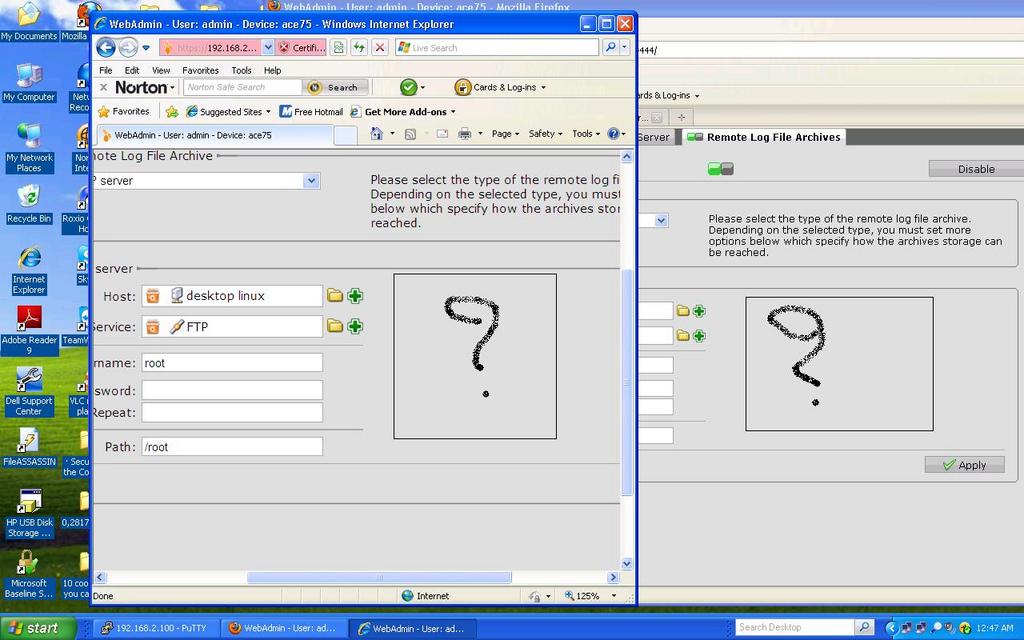Click the IE back navigation arrow
The width and height of the screenshot is (1024, 640).
click(106, 47)
